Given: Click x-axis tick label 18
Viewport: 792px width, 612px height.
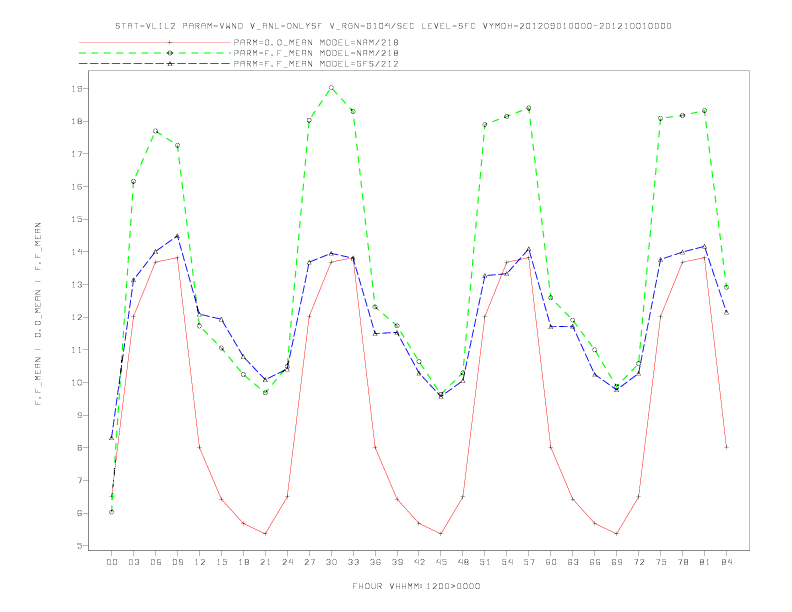Looking at the screenshot, I should pyautogui.click(x=243, y=562).
